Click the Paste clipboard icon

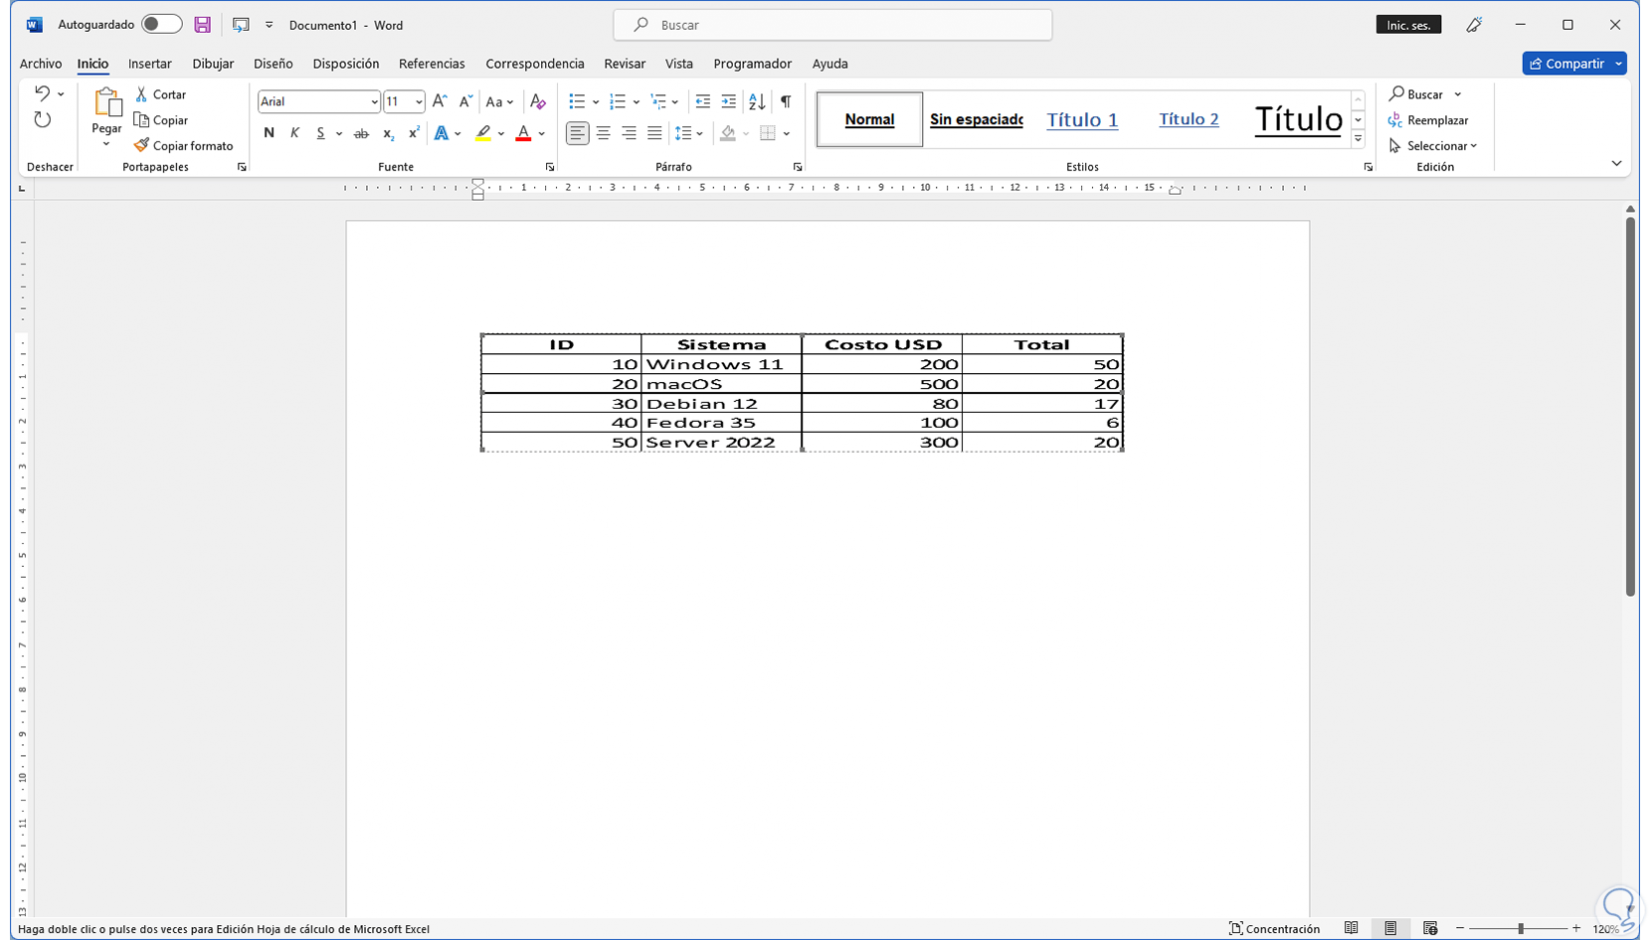coord(106,102)
